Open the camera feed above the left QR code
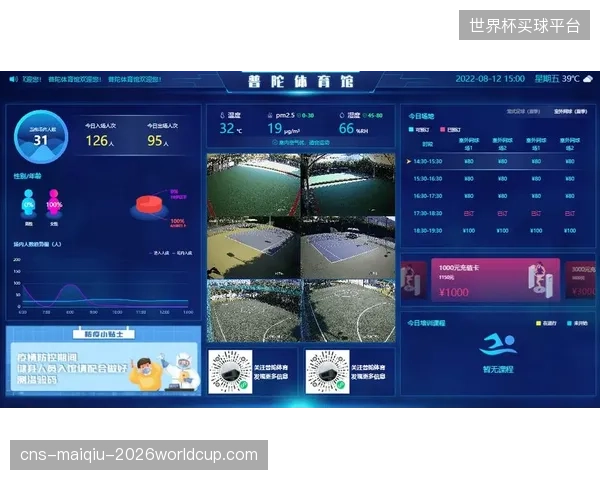600x480 pixels. click(x=254, y=311)
